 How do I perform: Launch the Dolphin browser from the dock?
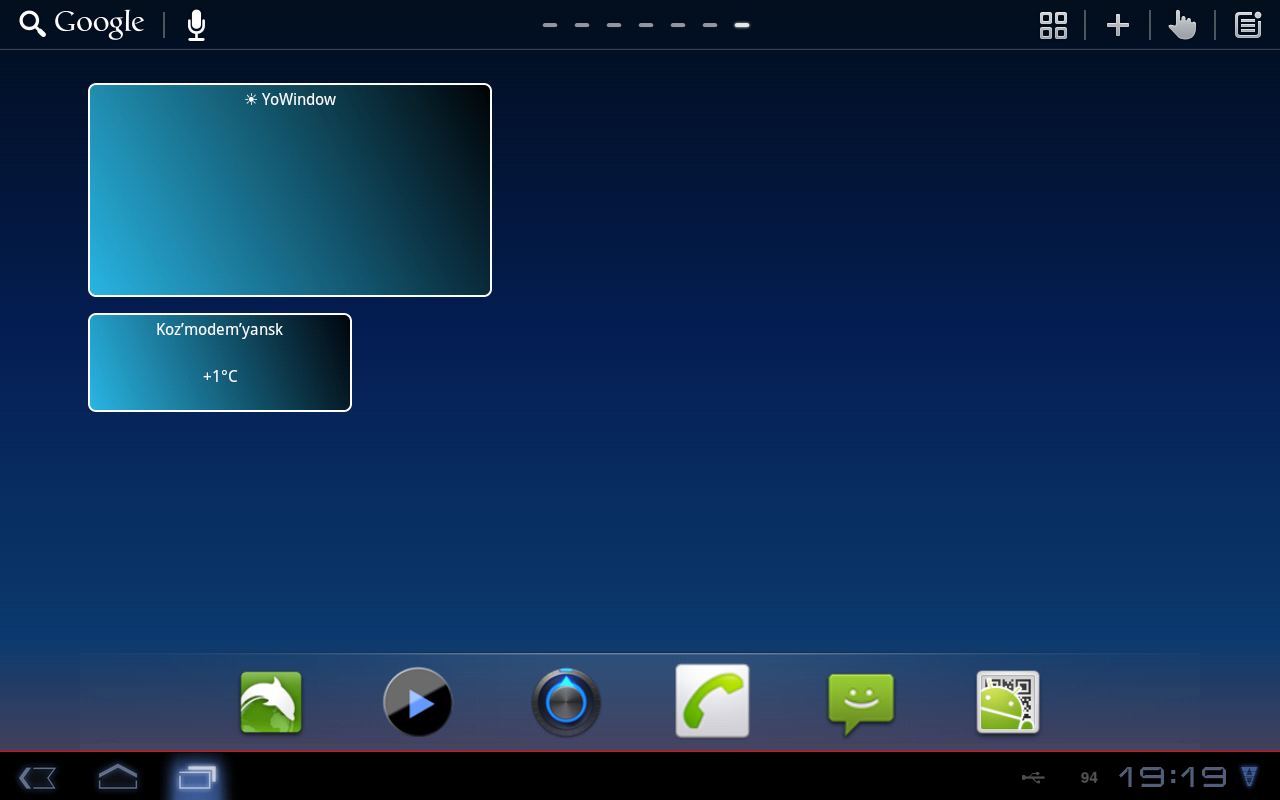(x=271, y=703)
